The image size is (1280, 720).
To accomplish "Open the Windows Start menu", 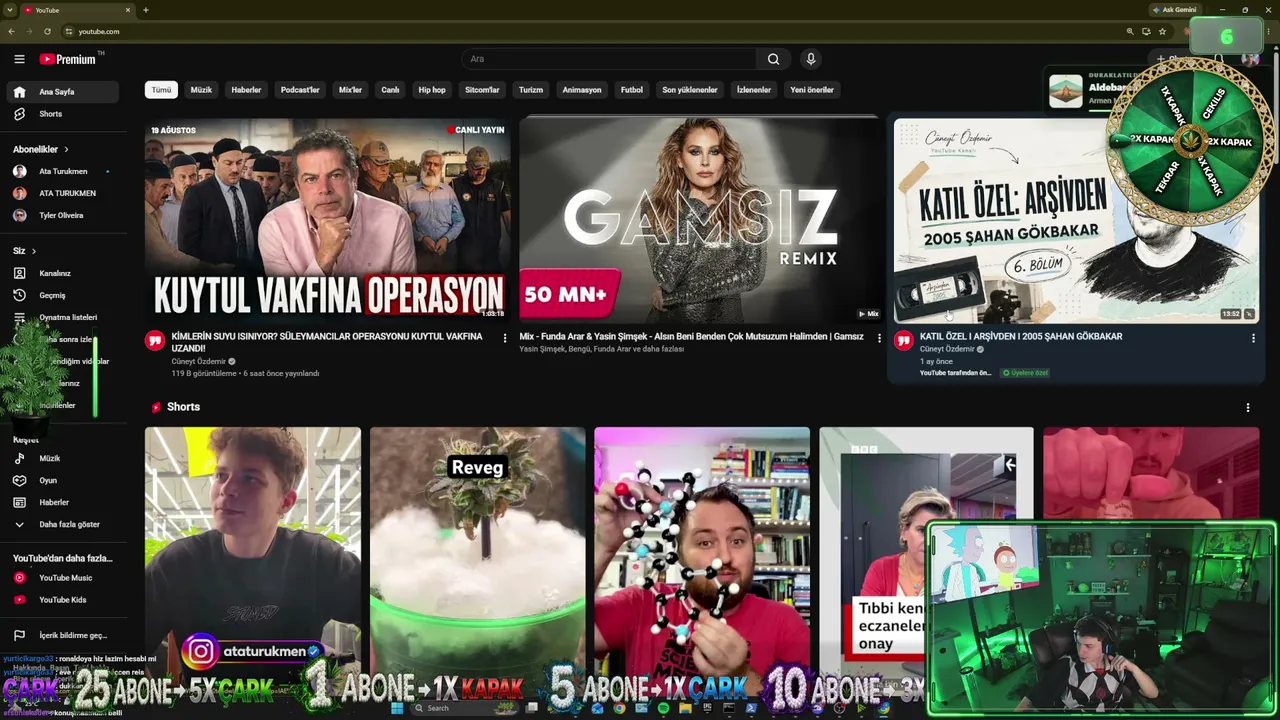I will click(397, 708).
